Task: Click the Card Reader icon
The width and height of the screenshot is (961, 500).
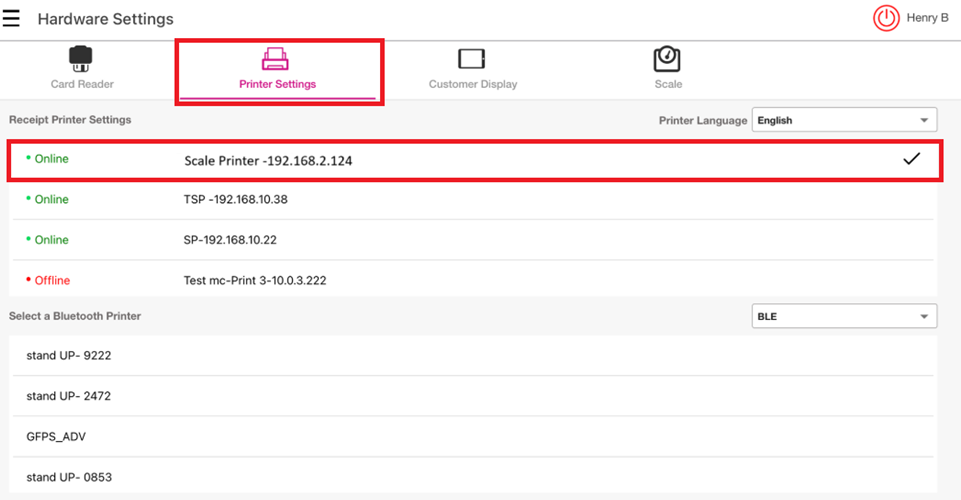Action: coord(81,58)
